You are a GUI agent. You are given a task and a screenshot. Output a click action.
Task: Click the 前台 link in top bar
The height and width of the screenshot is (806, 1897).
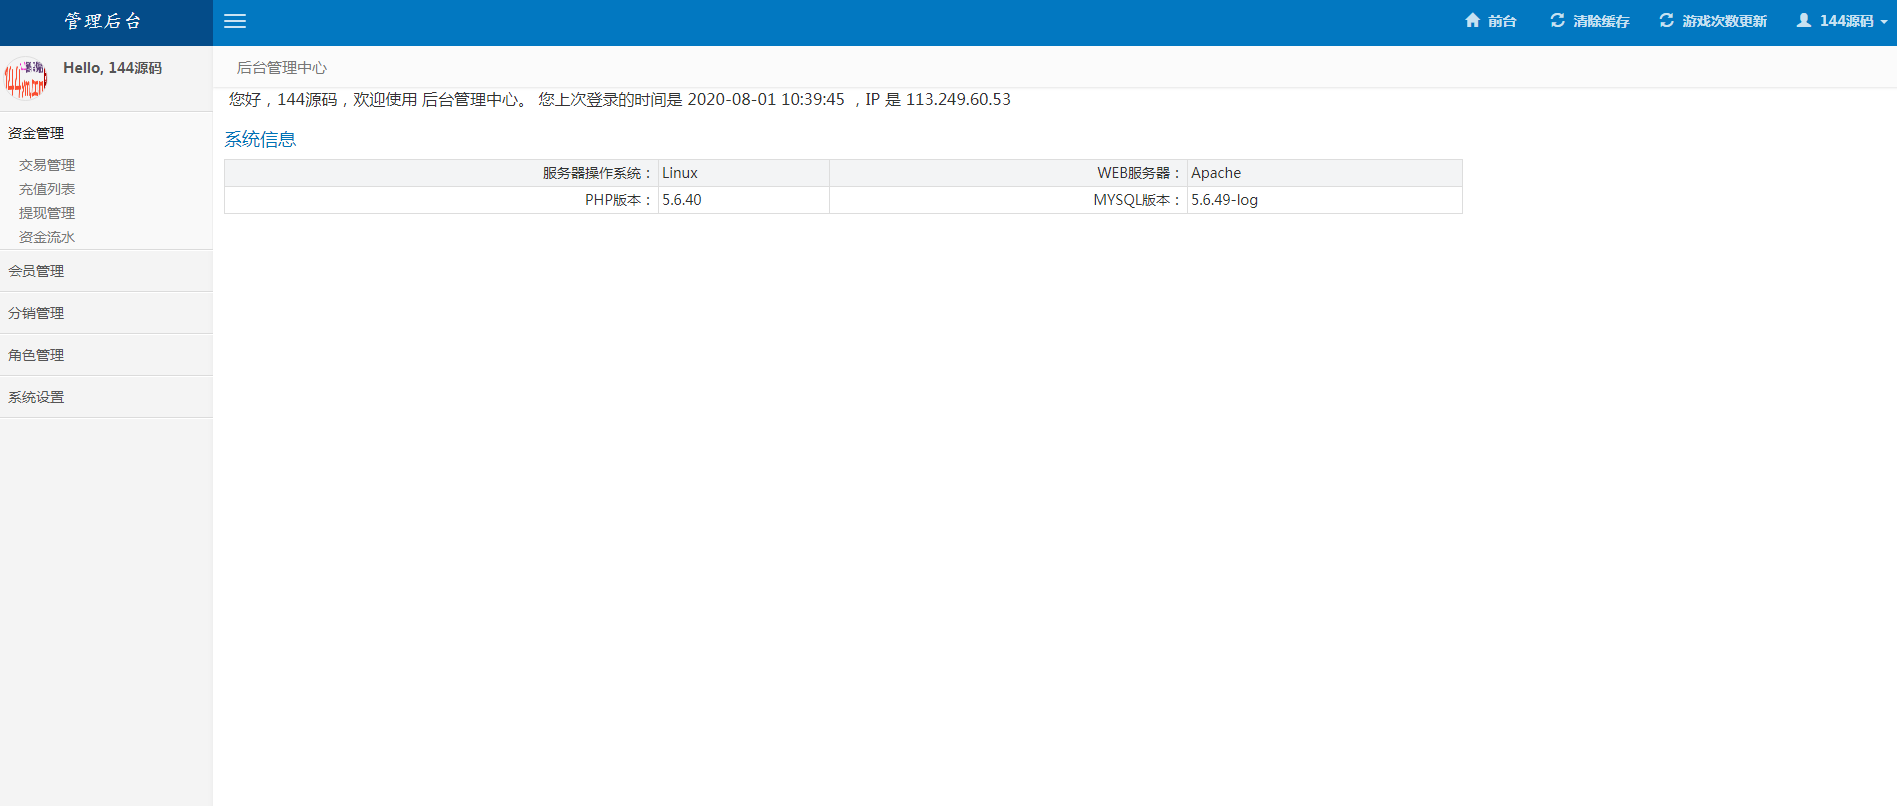pos(1502,21)
